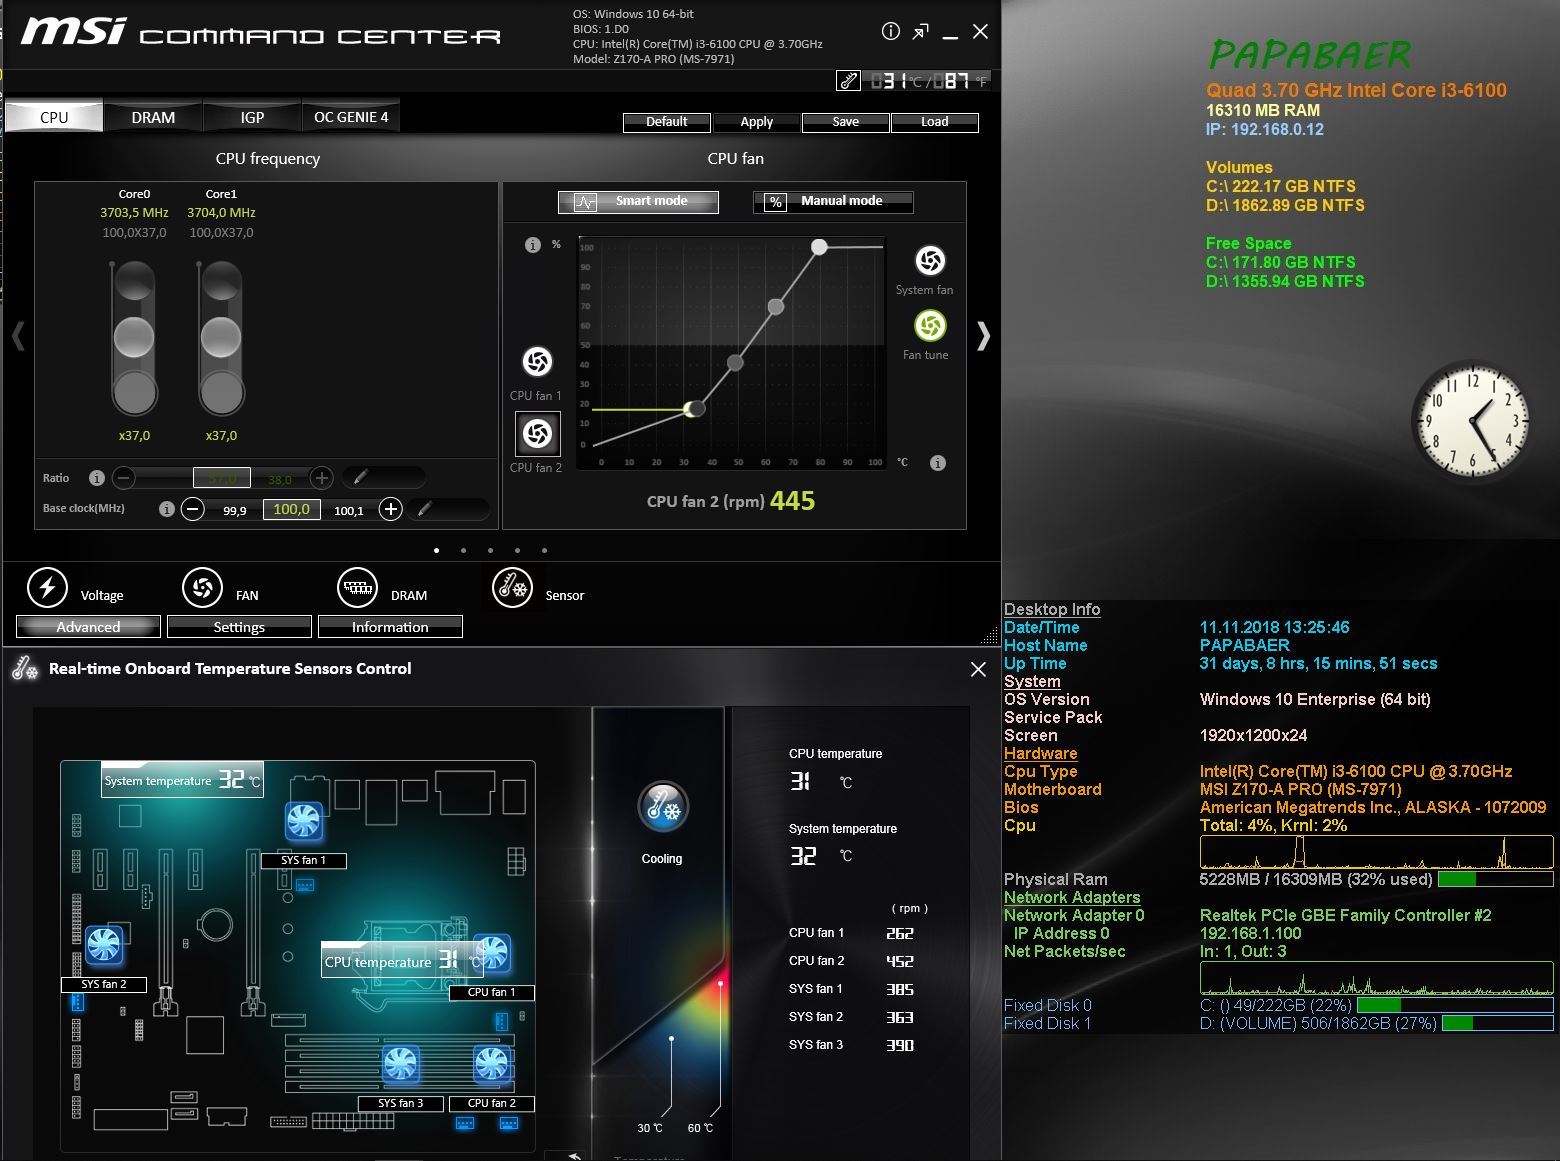
Task: Enable Smart mode for CPU fan
Action: (x=638, y=202)
